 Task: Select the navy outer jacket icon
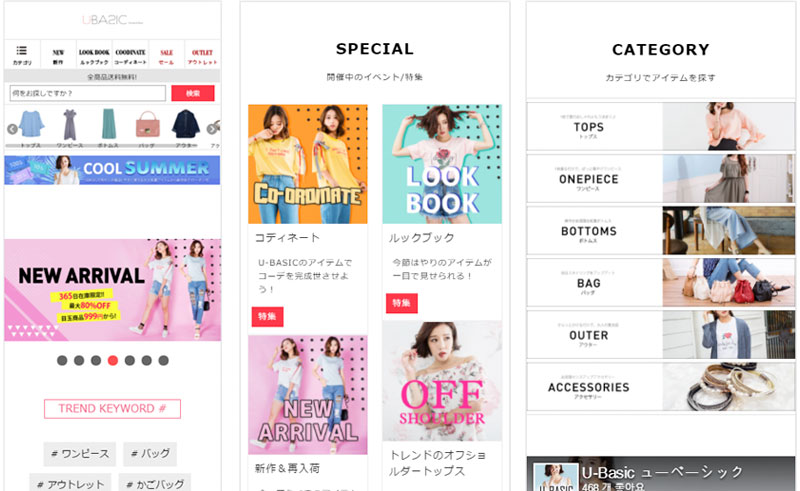click(186, 124)
